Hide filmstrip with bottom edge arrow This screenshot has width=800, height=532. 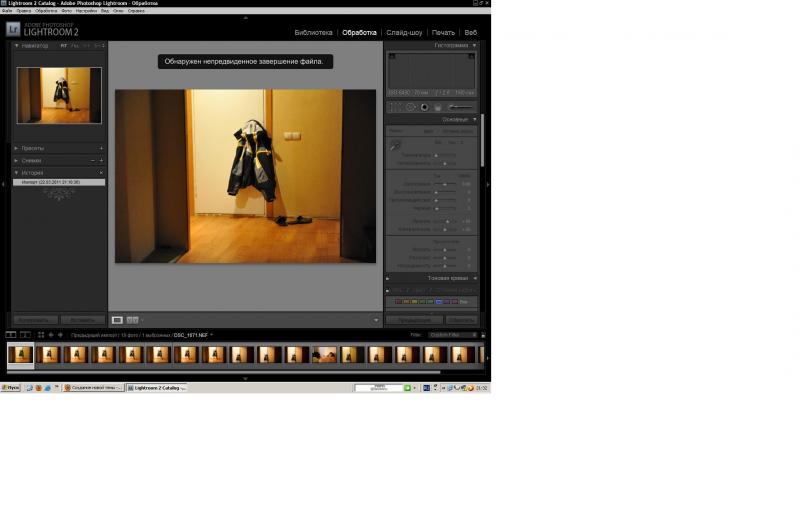point(245,378)
